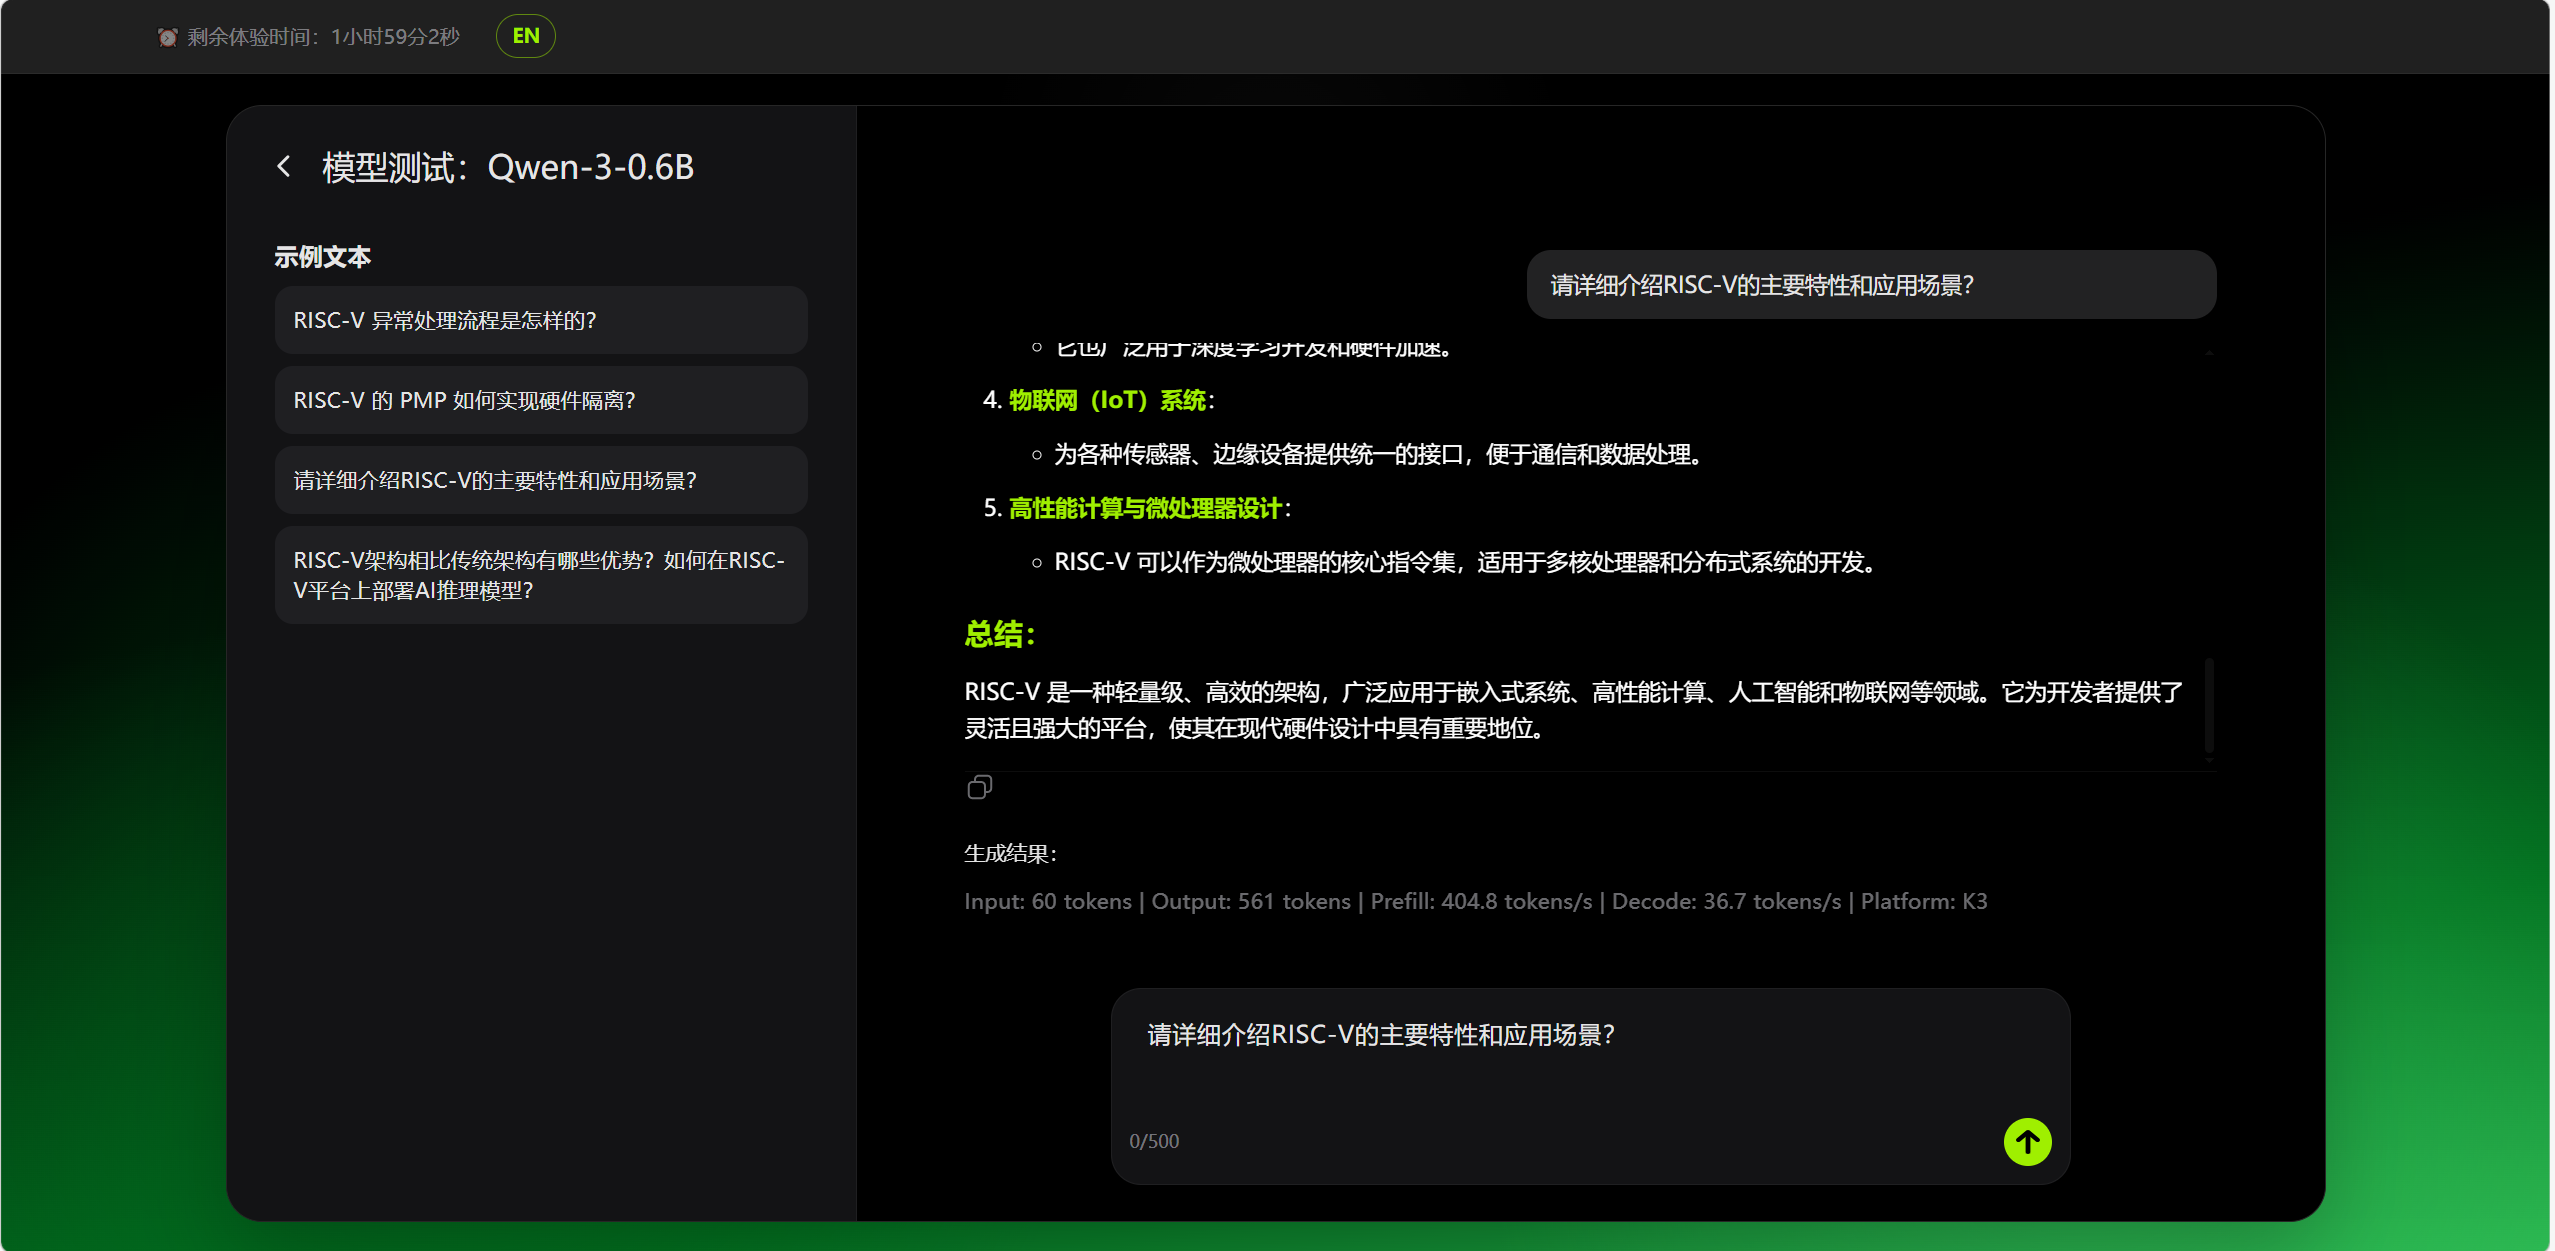Click the 'Decode: 36.7 tokens/s' statistic

pyautogui.click(x=1726, y=901)
